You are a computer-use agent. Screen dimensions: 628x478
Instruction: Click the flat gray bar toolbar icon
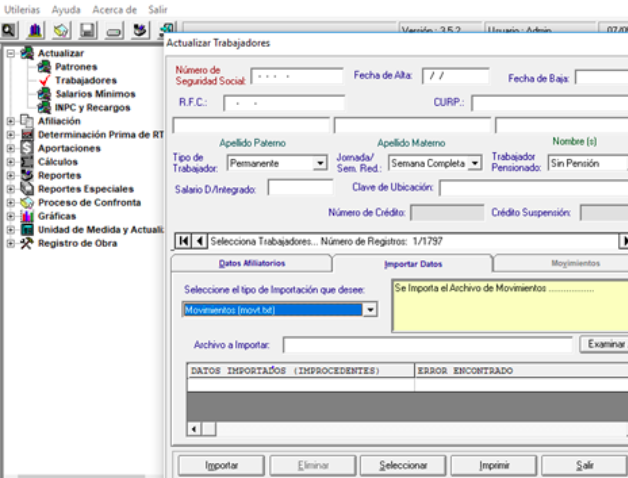114,32
